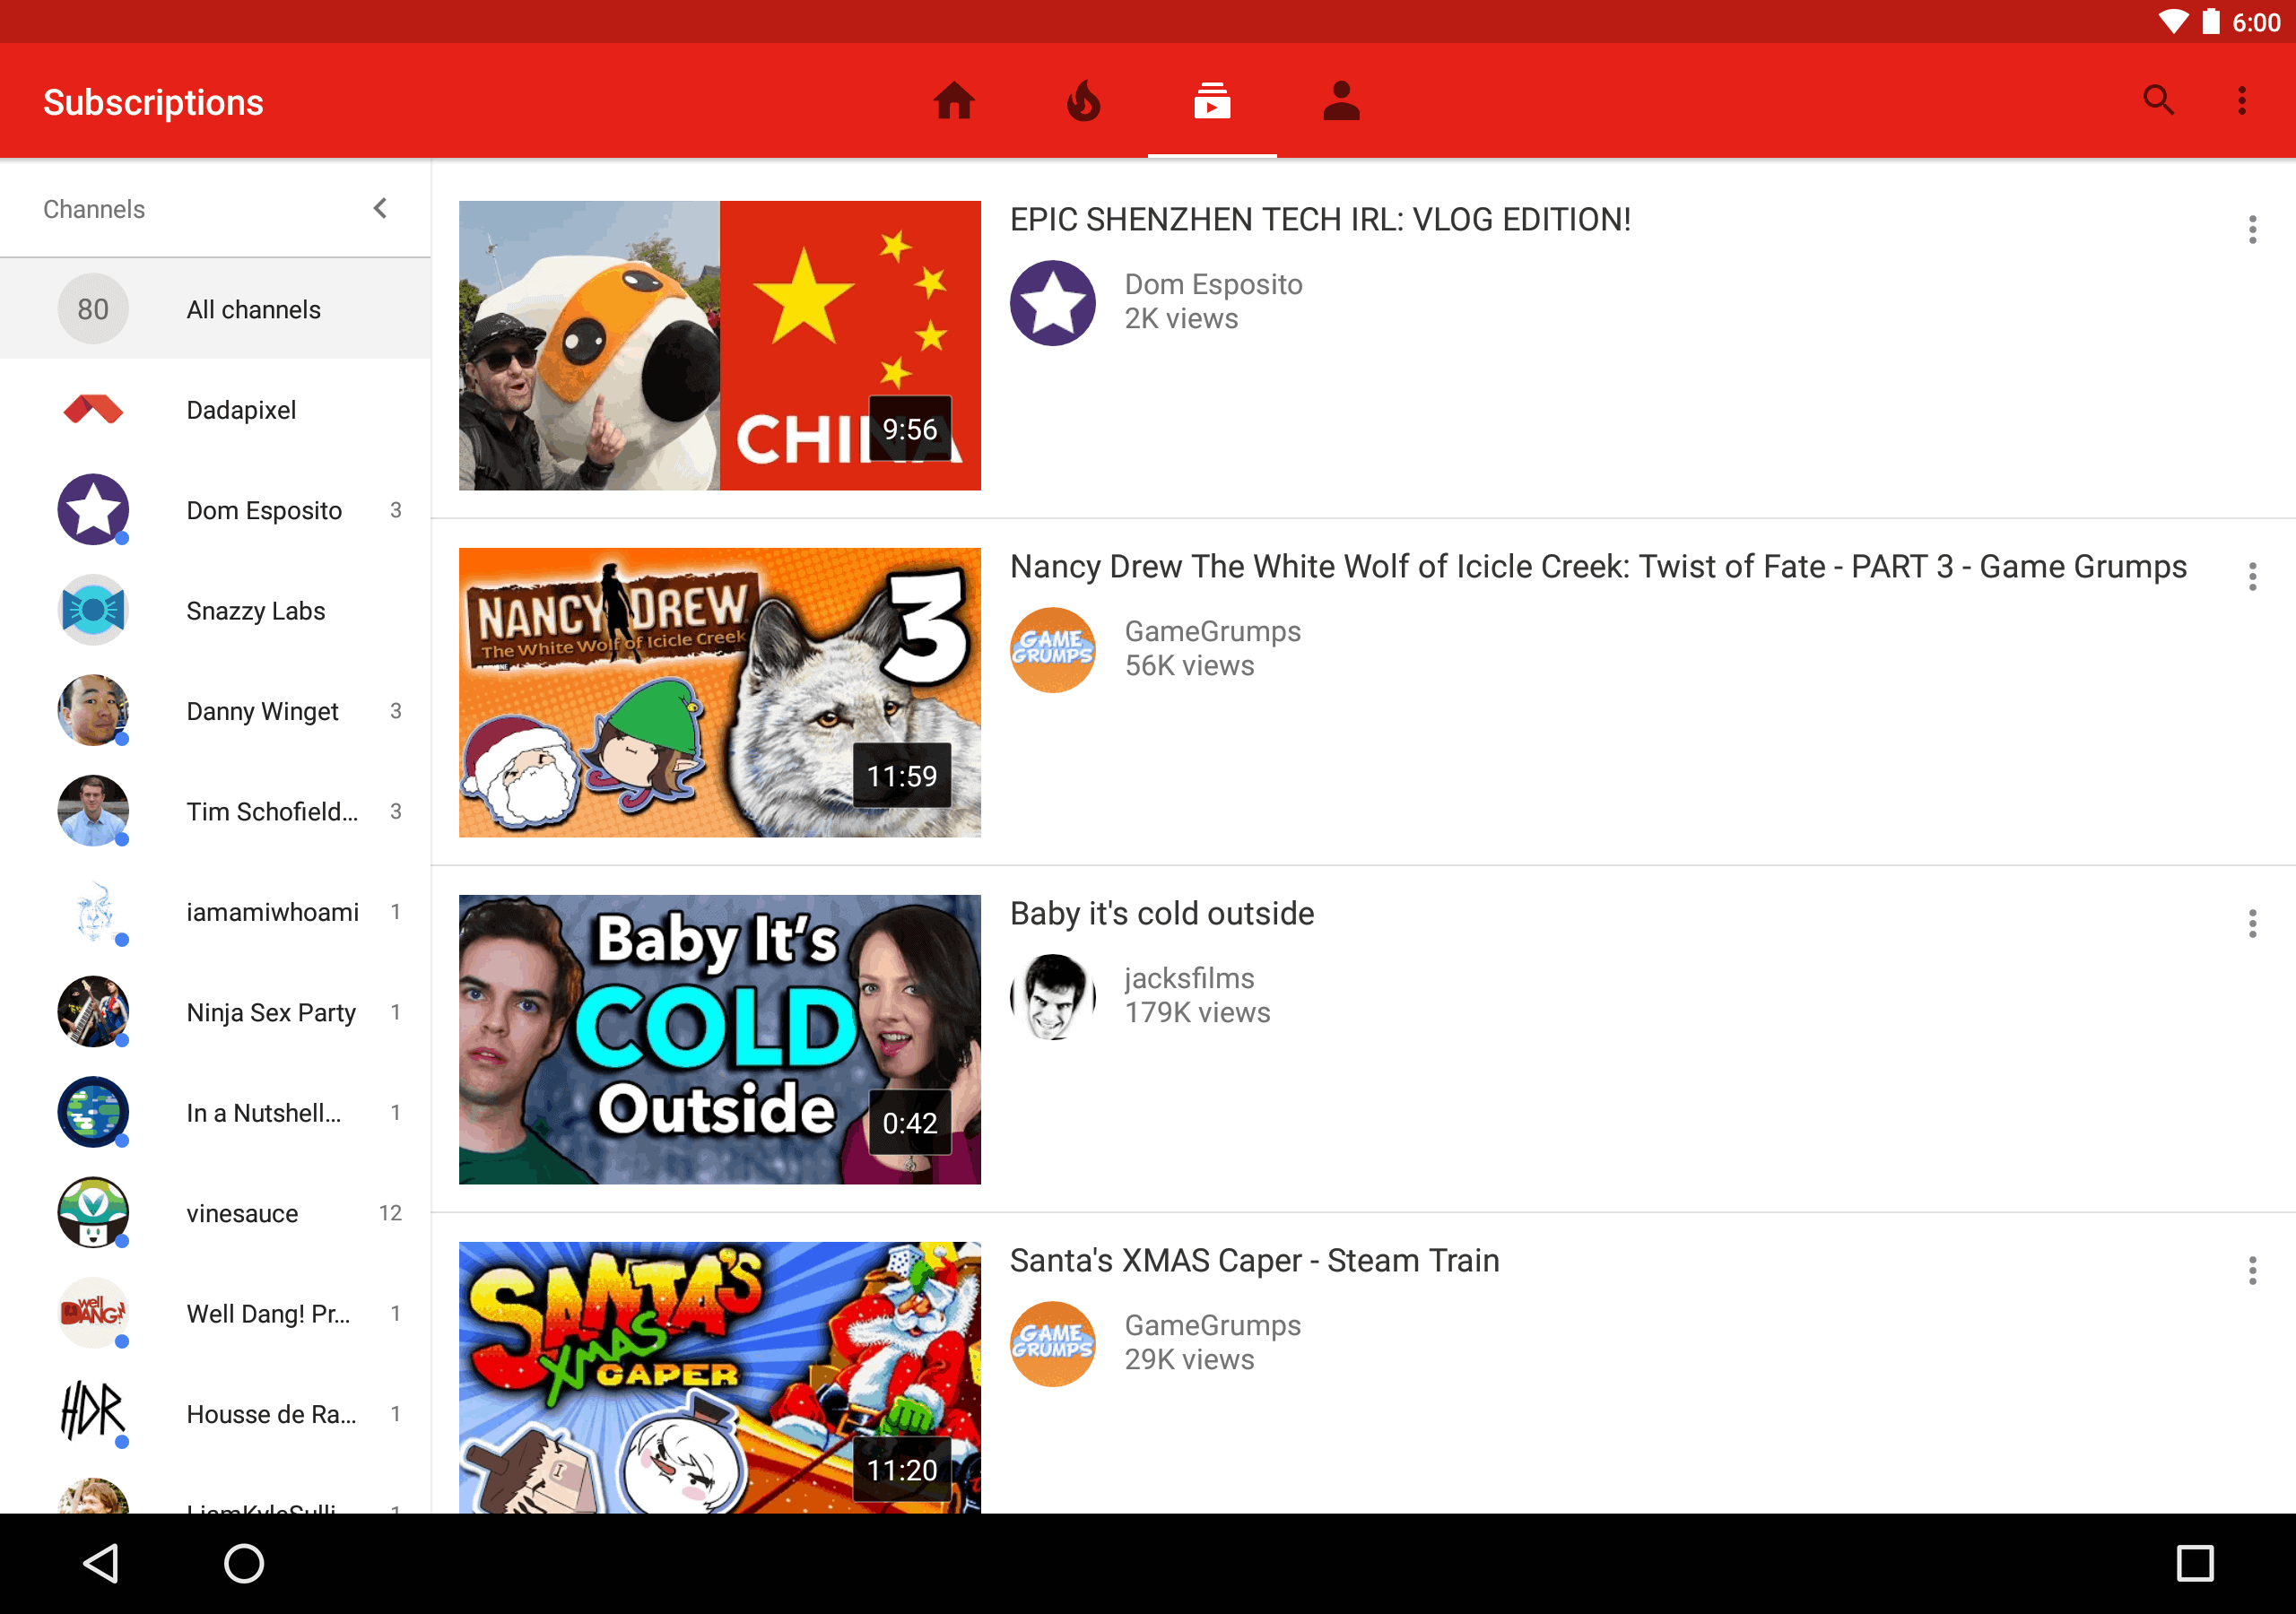Screen dimensions: 2296x1614
Task: Open options menu for Santa's XMAS Caper video
Action: [2252, 1271]
